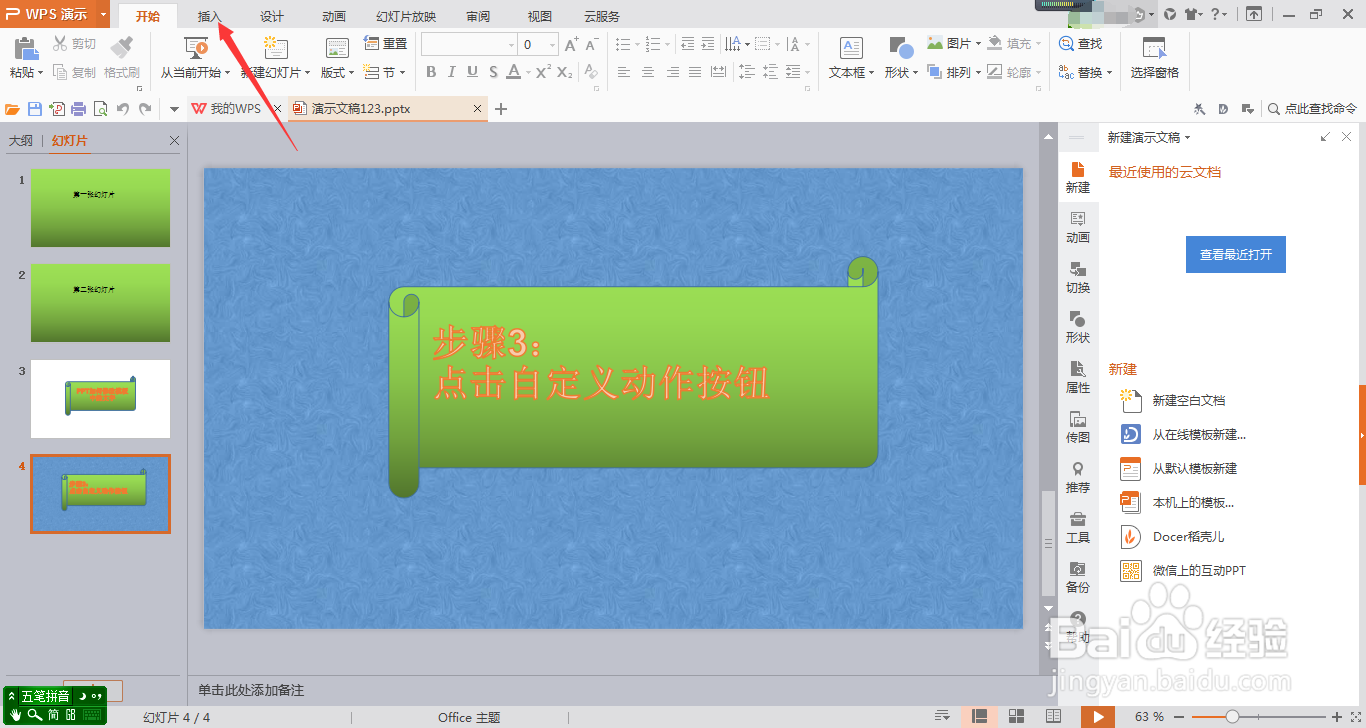Click the Paste clipboard icon
This screenshot has width=1366, height=728.
click(25, 48)
